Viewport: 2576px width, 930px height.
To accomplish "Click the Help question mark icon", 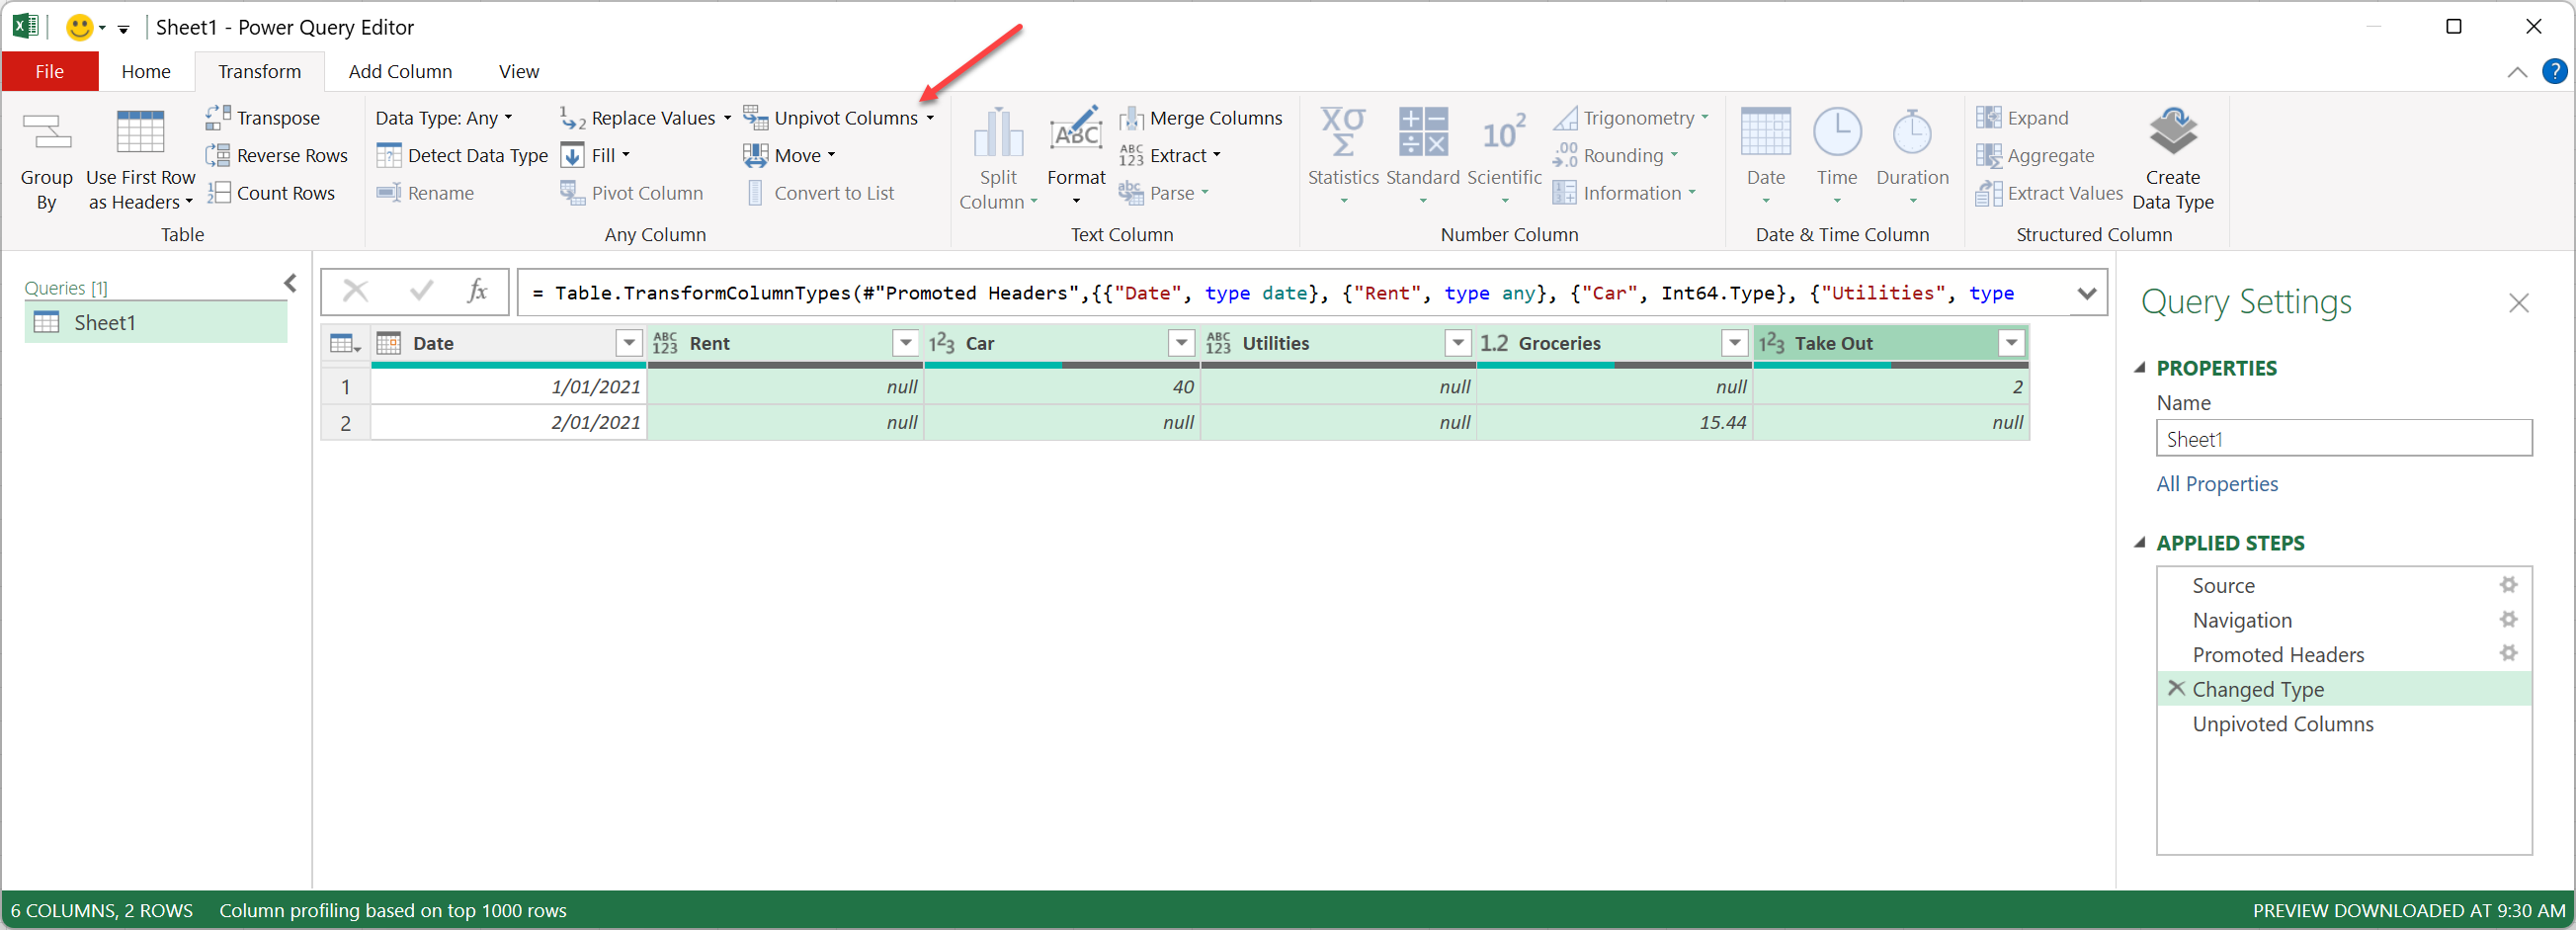I will pyautogui.click(x=2554, y=72).
